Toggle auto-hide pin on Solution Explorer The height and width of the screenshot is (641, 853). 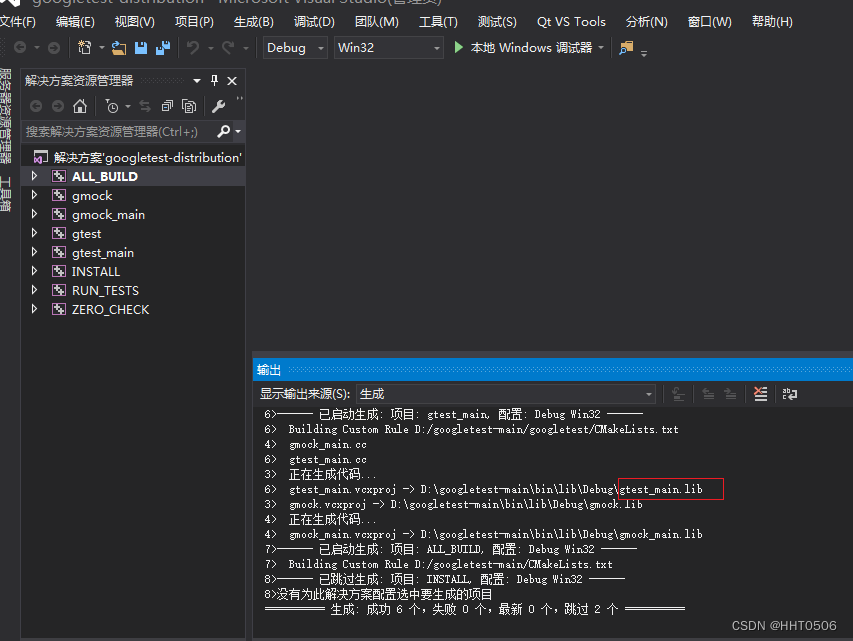pos(214,81)
